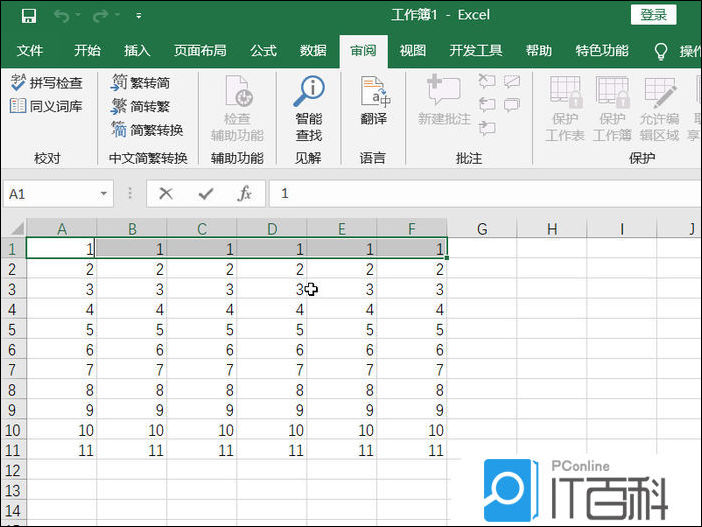Switch to the 插入 tab
This screenshot has height=527, width=702.
point(137,51)
